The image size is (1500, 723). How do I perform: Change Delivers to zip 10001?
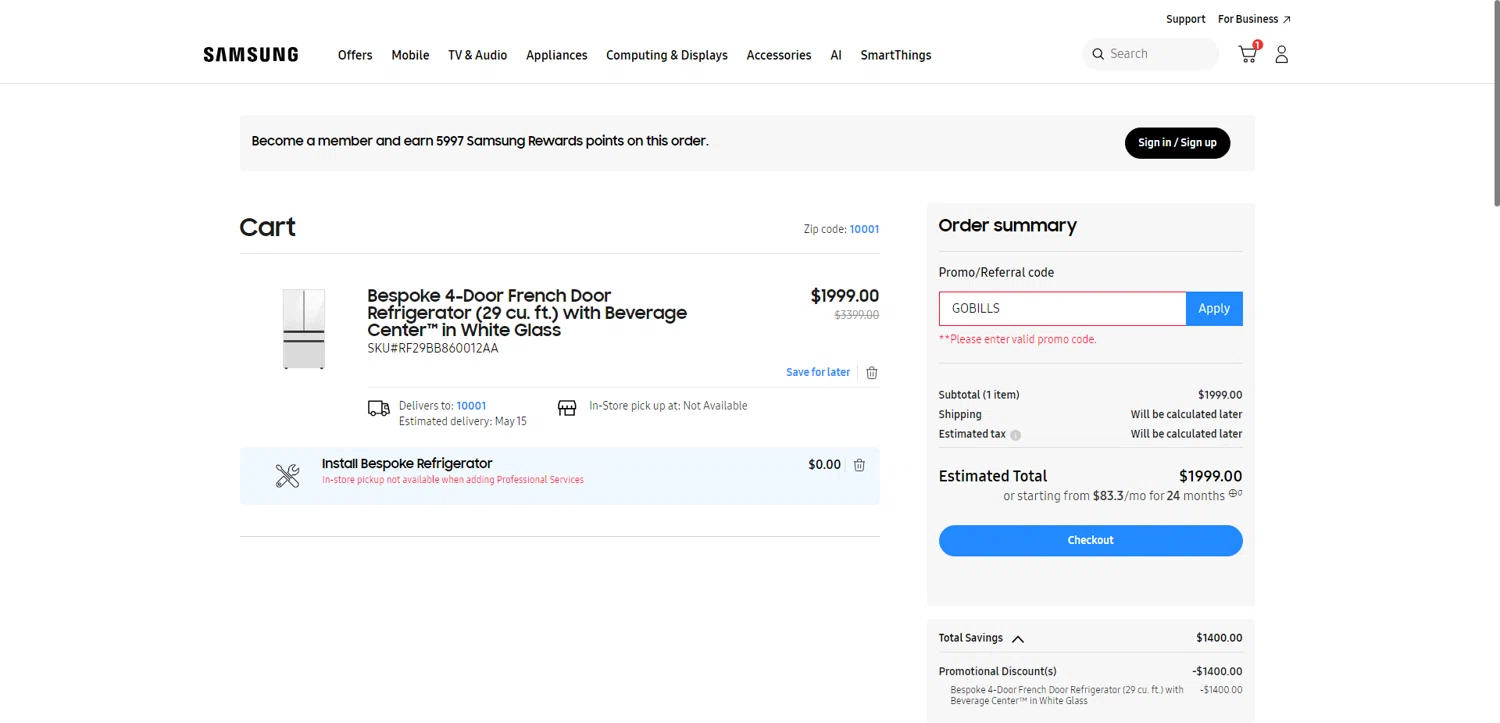click(471, 406)
